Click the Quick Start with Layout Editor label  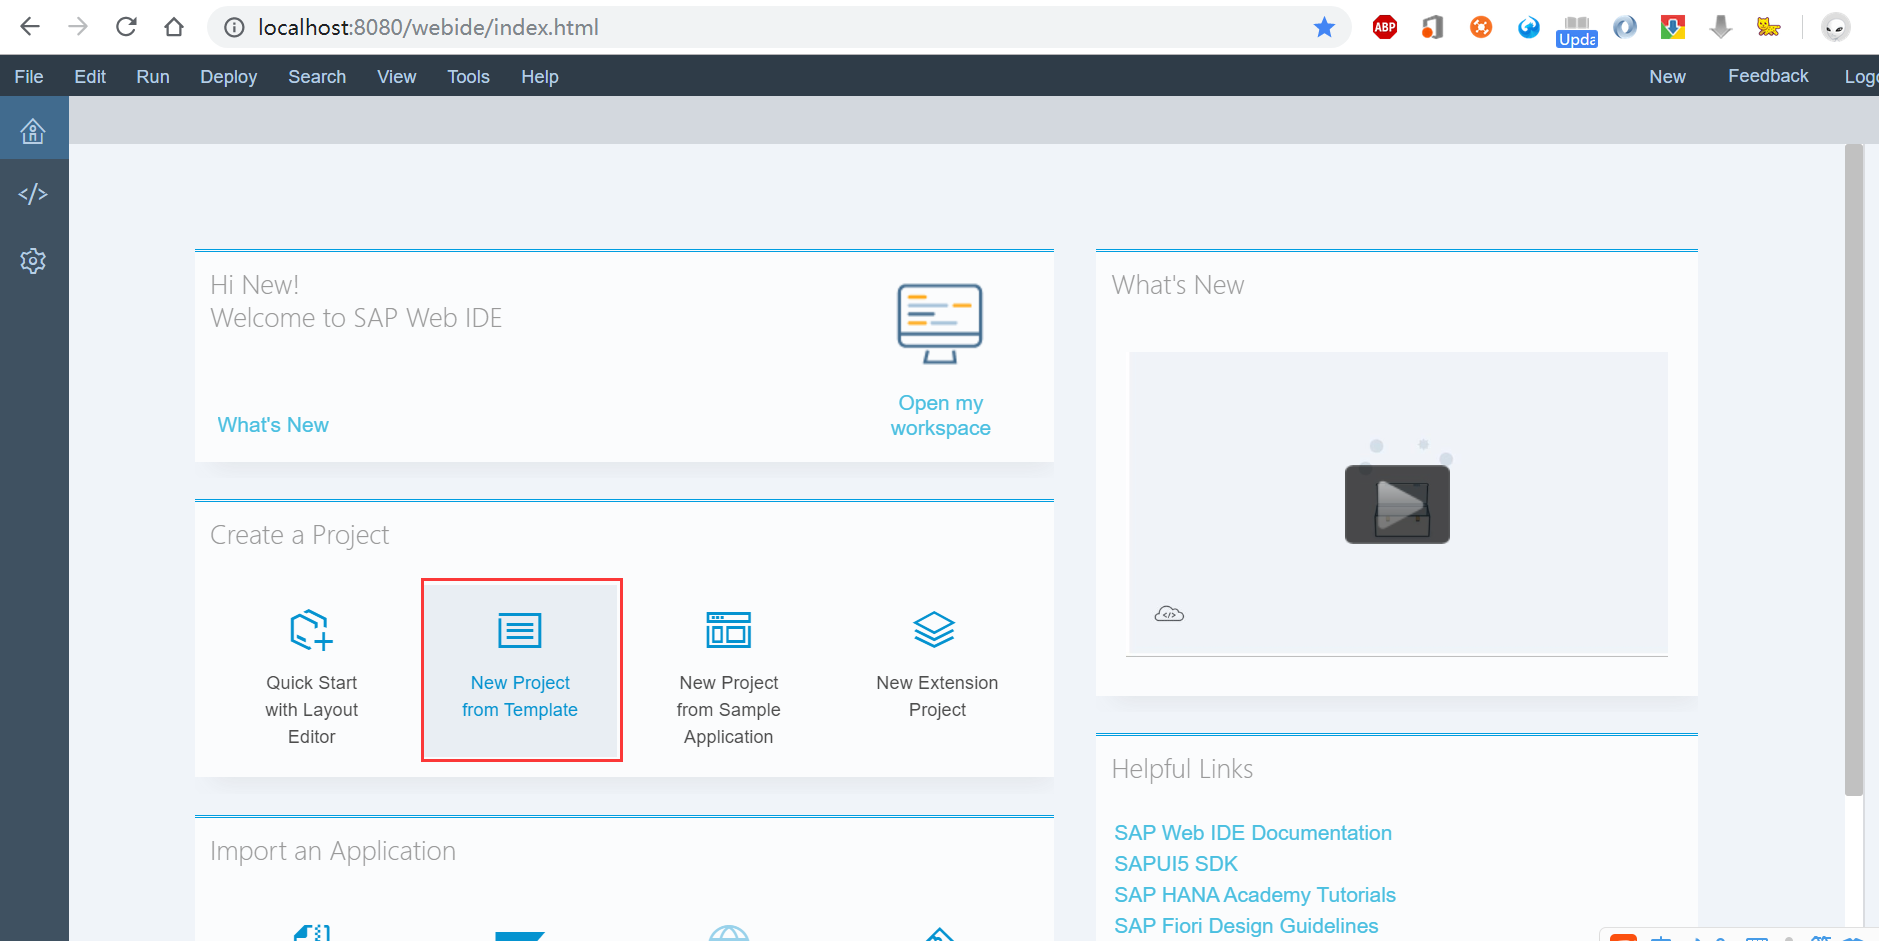[x=311, y=710]
